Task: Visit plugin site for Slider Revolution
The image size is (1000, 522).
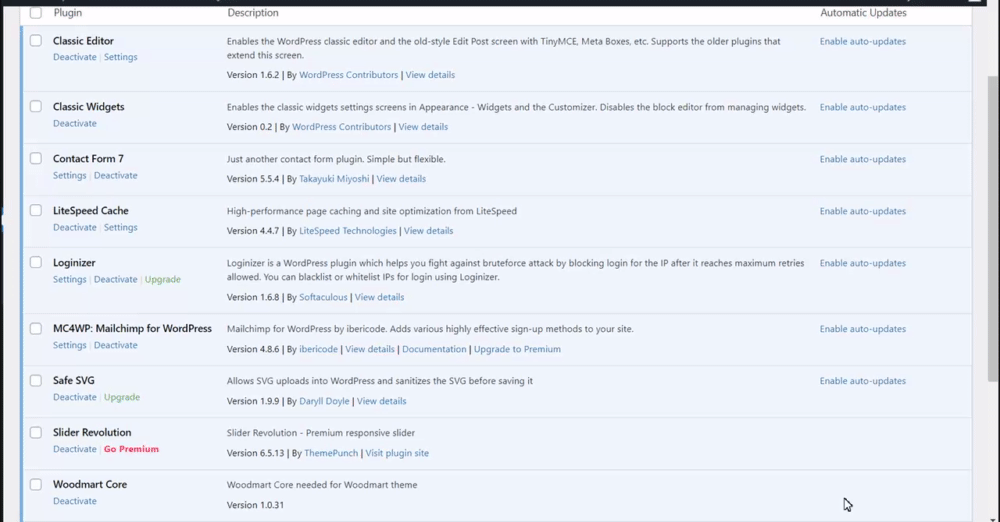Action: (x=397, y=453)
